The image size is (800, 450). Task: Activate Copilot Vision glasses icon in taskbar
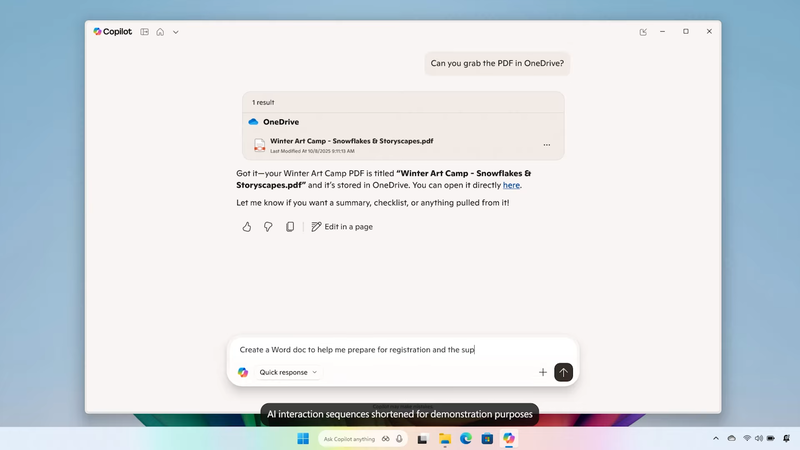[386, 439]
